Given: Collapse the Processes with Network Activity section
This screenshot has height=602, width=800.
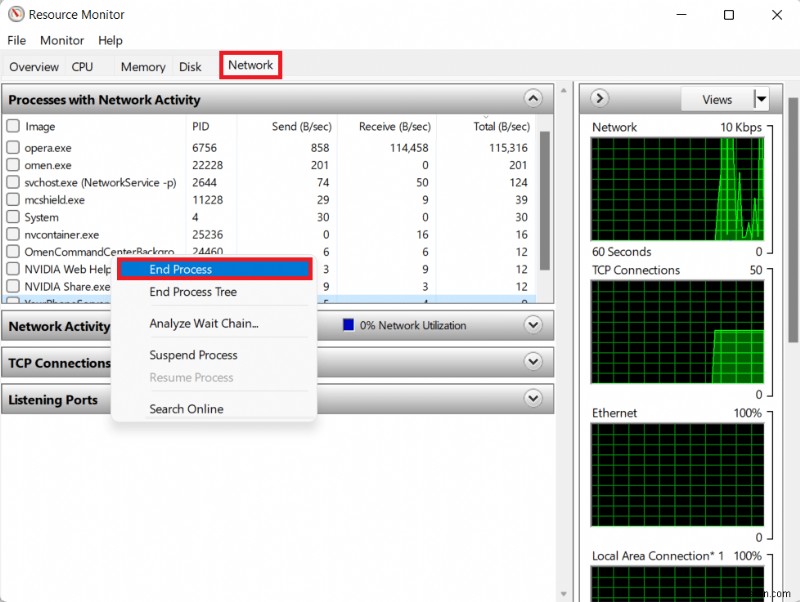Looking at the screenshot, I should pyautogui.click(x=532, y=98).
